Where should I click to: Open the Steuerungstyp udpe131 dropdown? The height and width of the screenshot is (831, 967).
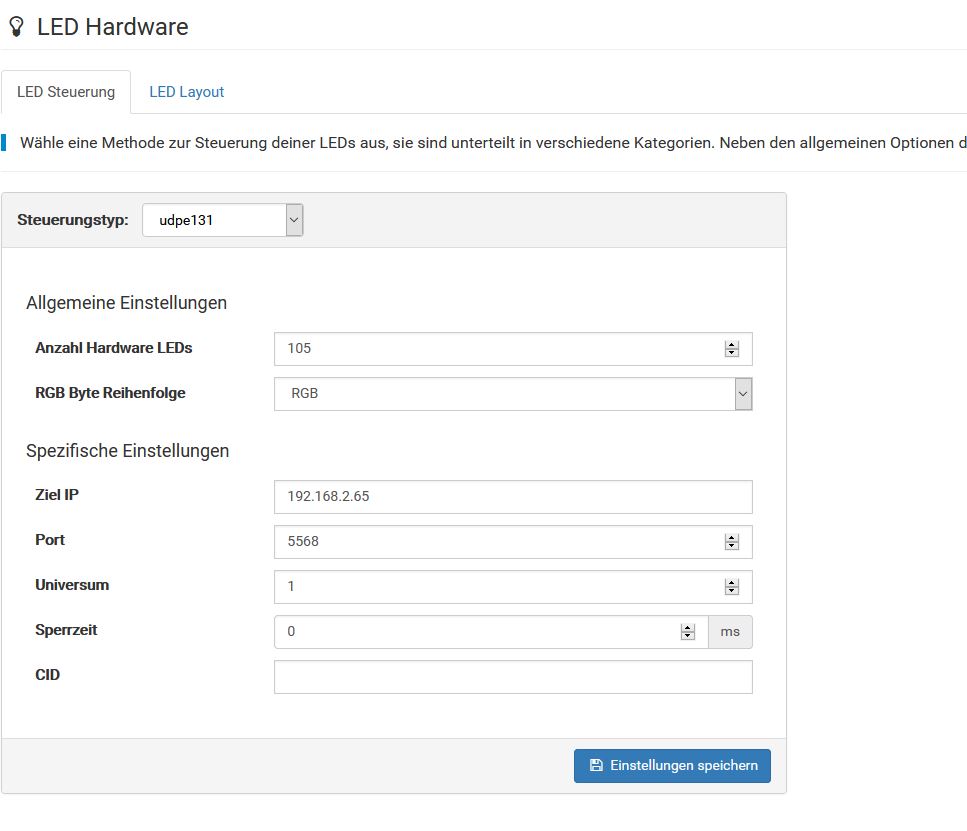tap(223, 220)
